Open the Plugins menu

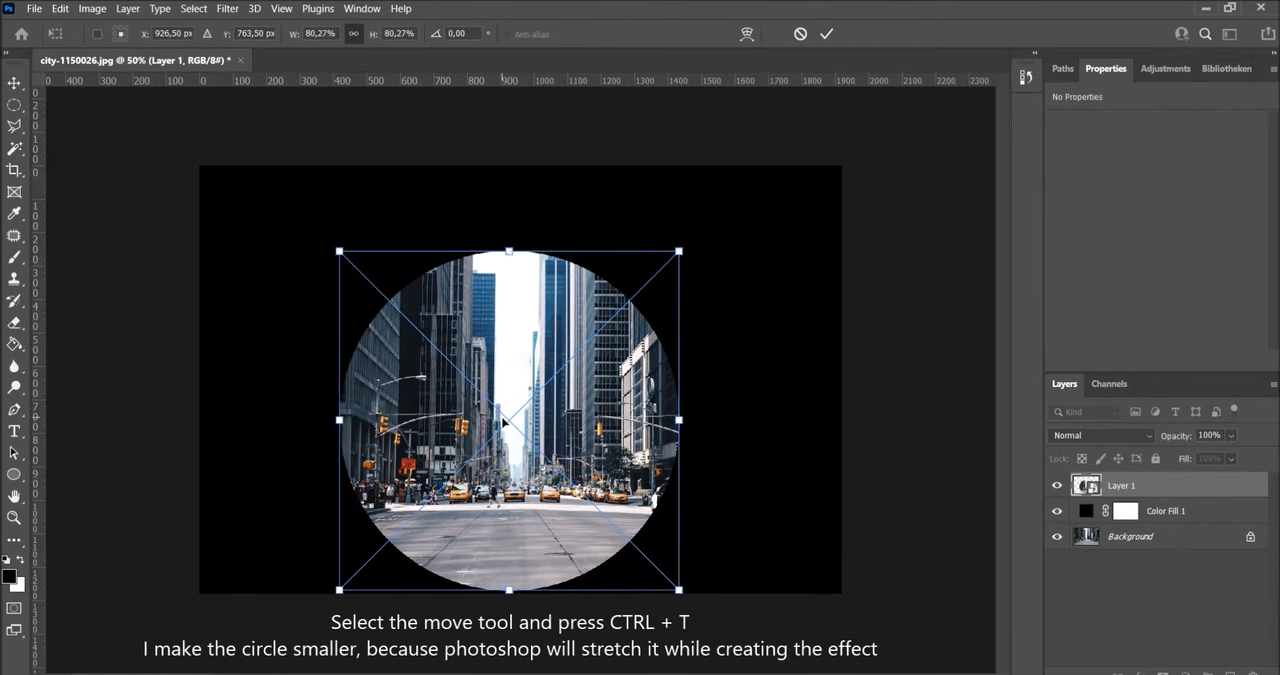pos(318,9)
